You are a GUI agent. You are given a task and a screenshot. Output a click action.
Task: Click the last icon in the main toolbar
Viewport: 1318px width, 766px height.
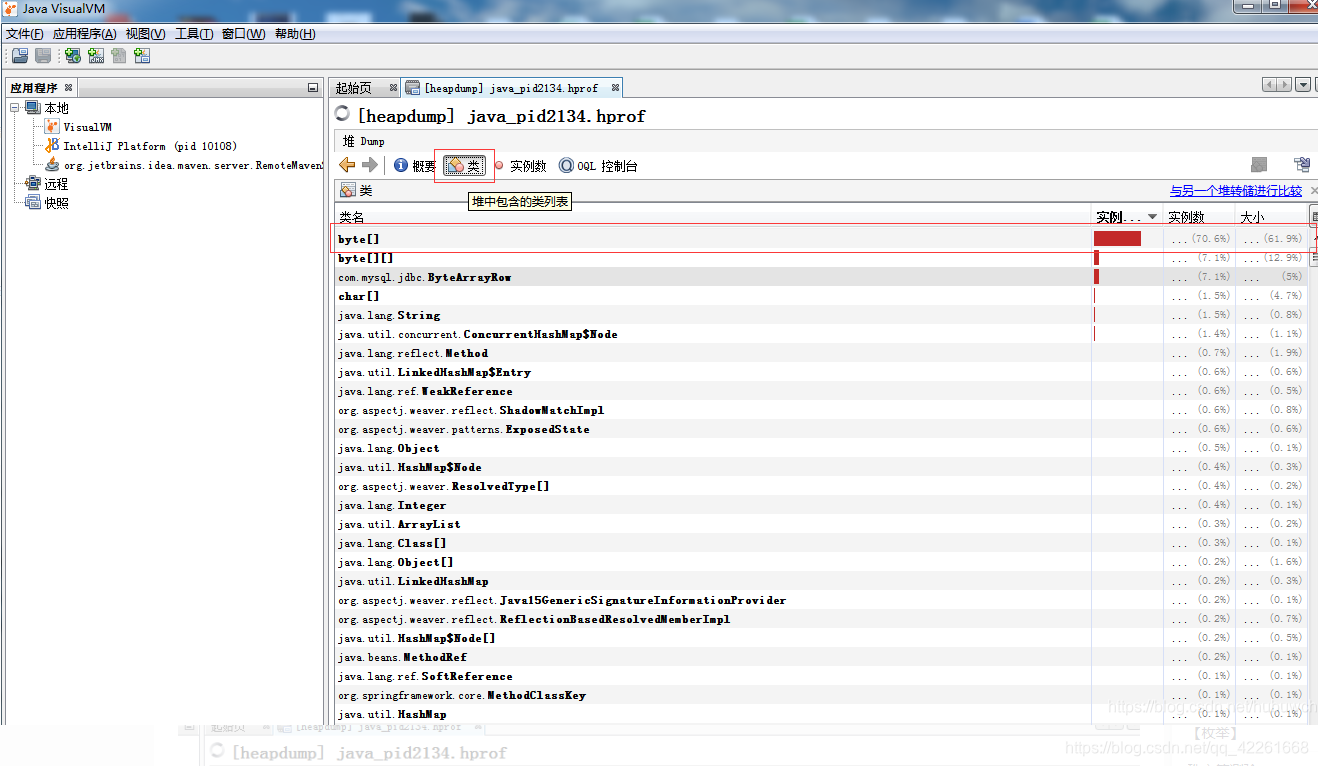point(142,56)
